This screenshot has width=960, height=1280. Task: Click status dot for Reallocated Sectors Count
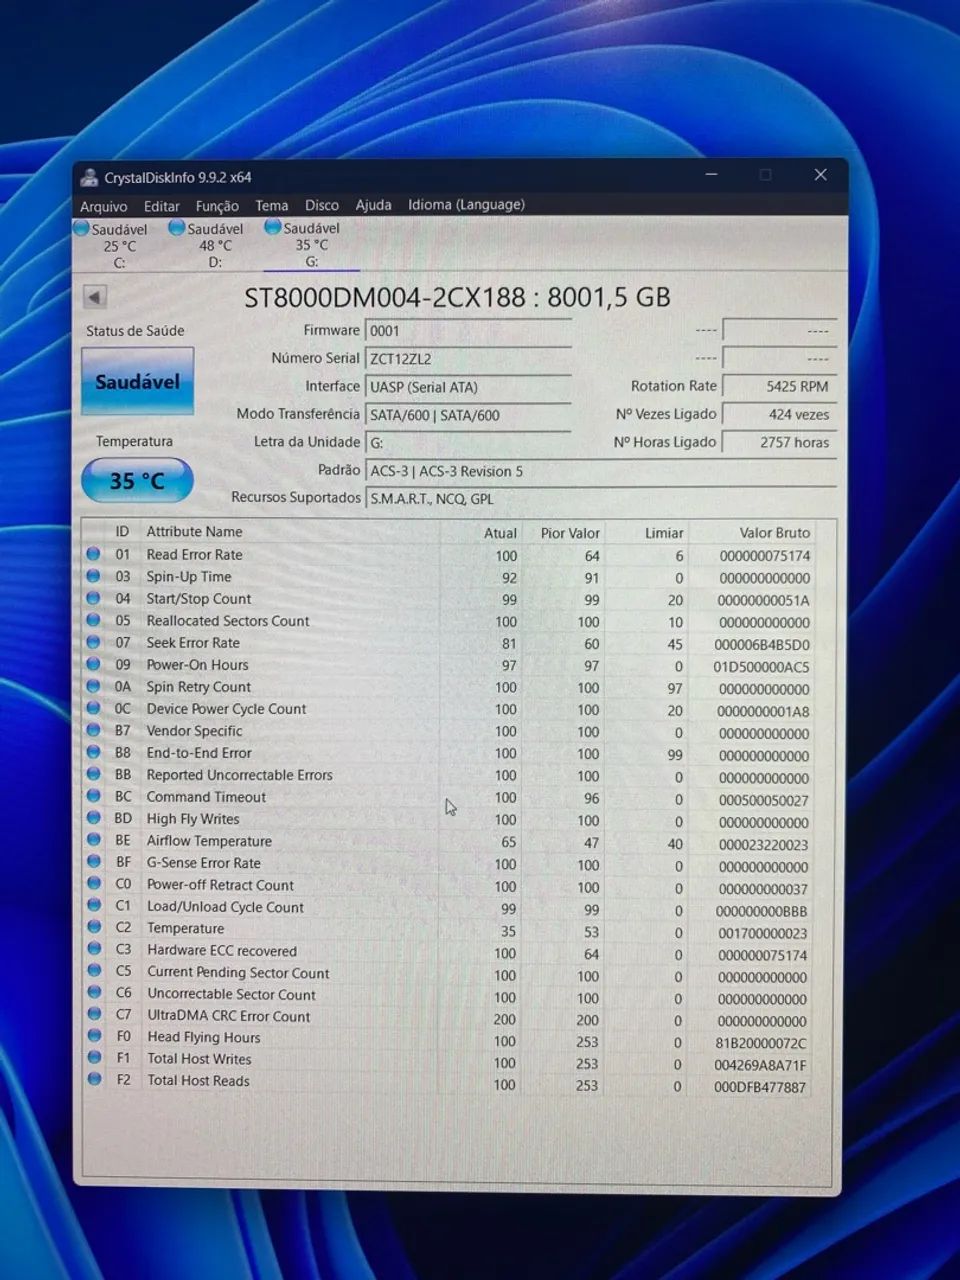pyautogui.click(x=94, y=620)
